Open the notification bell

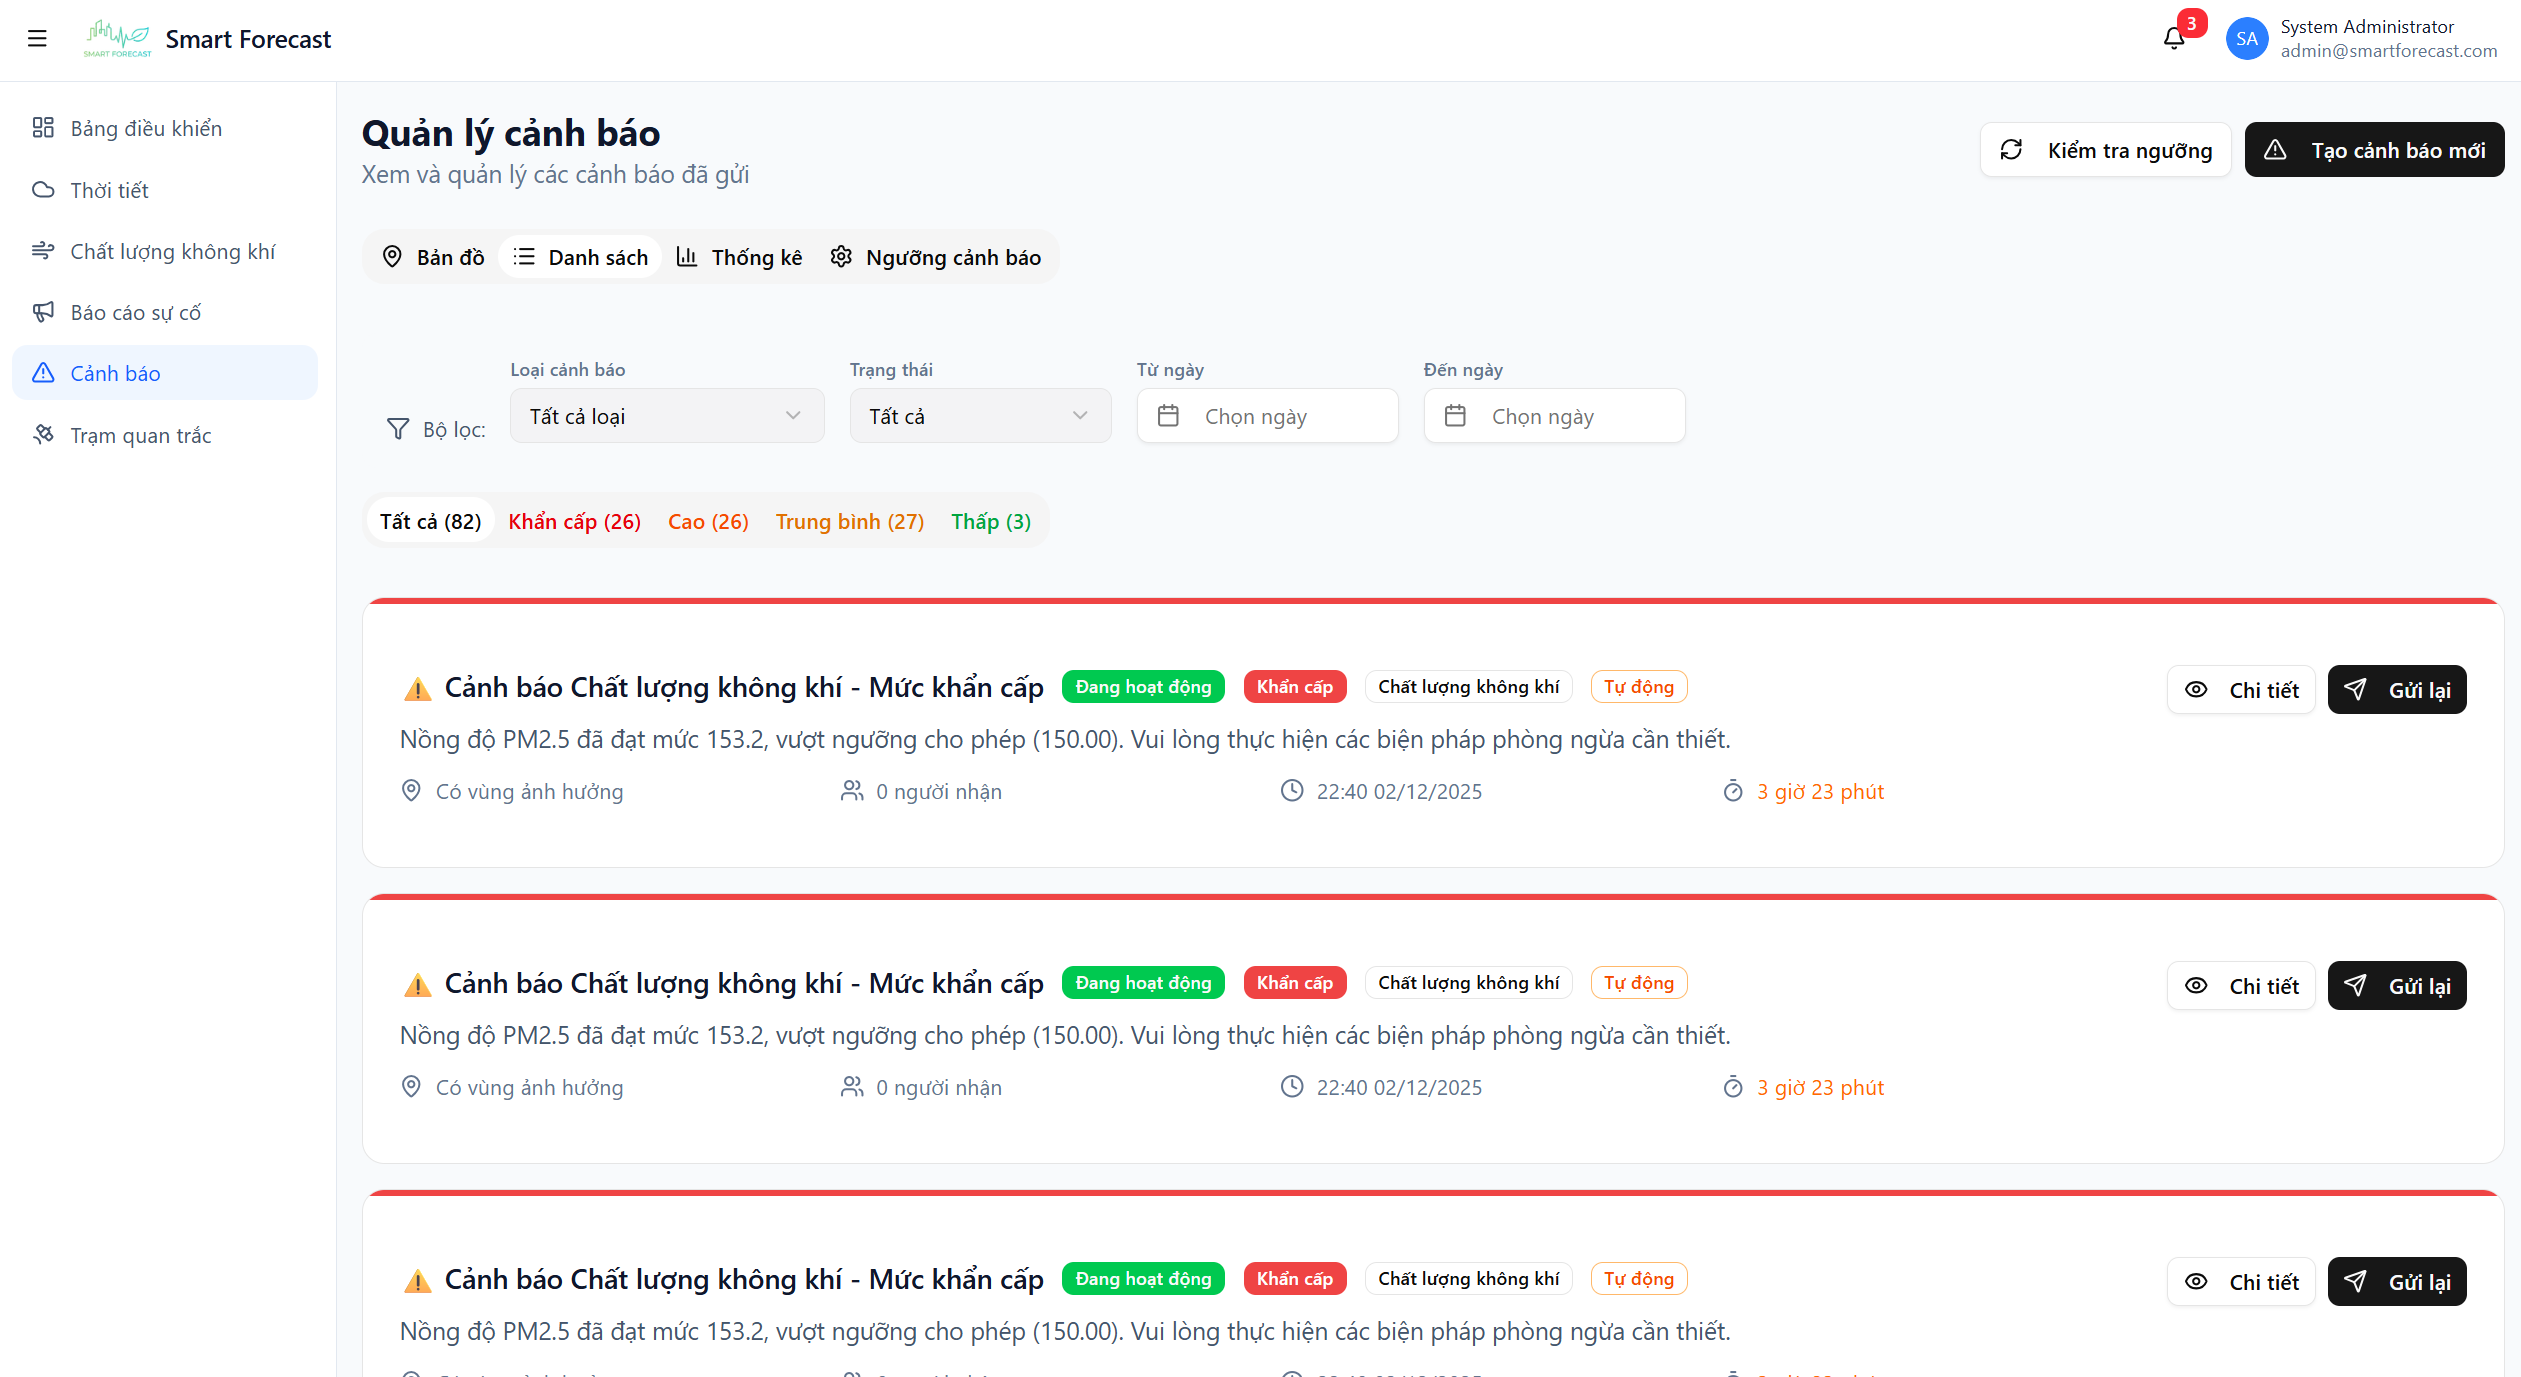pyautogui.click(x=2173, y=38)
